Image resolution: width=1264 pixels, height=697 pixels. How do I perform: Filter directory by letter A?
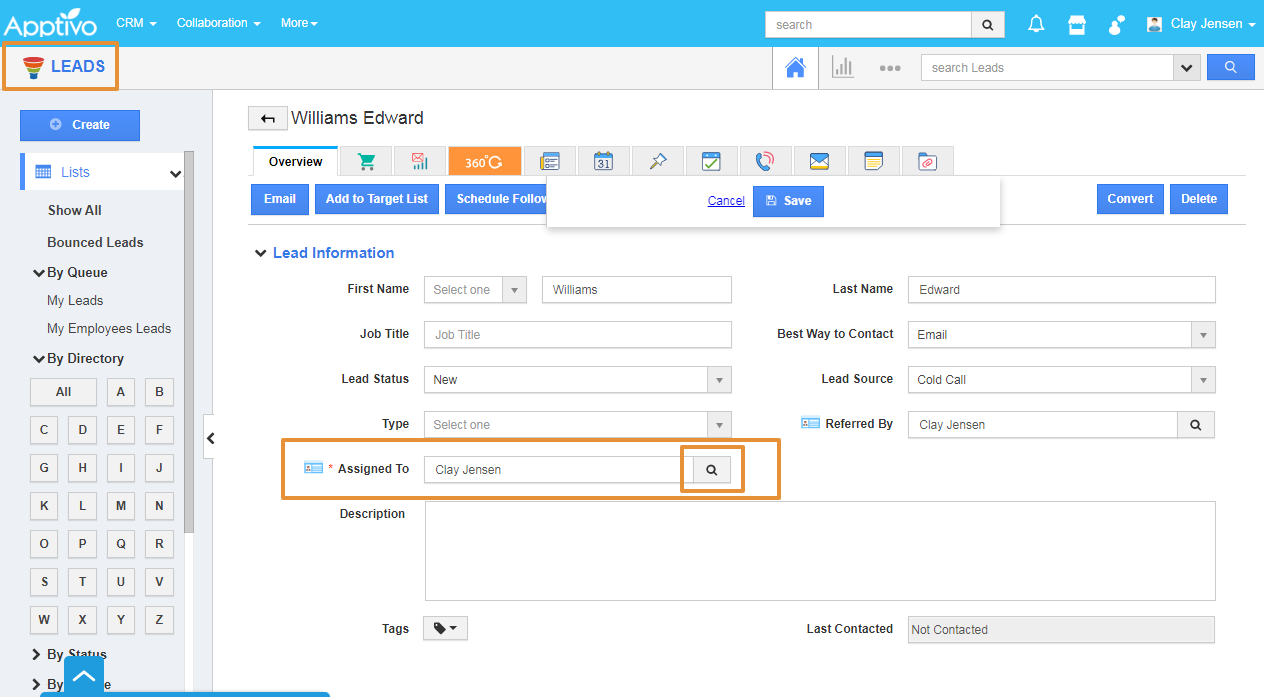coord(121,392)
